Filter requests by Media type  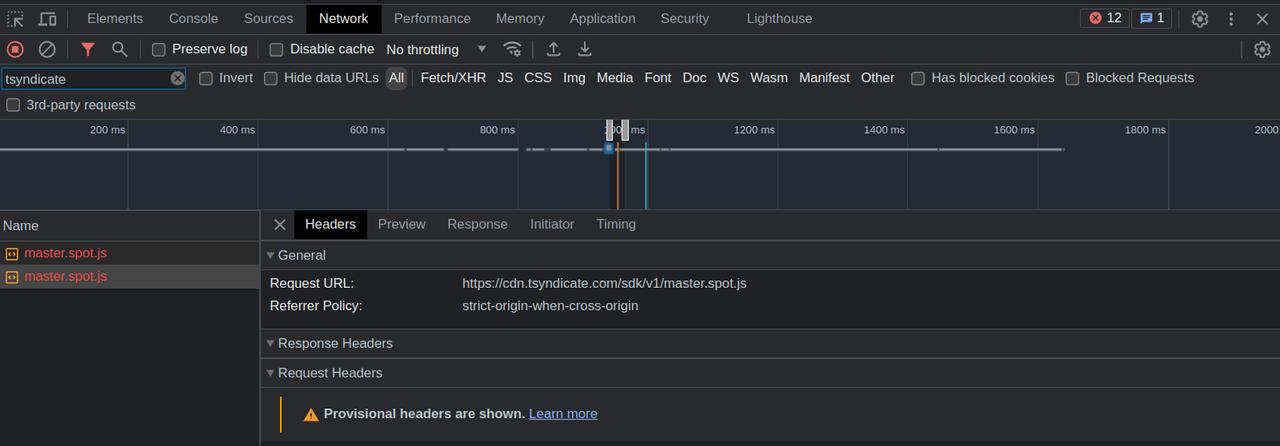(615, 78)
